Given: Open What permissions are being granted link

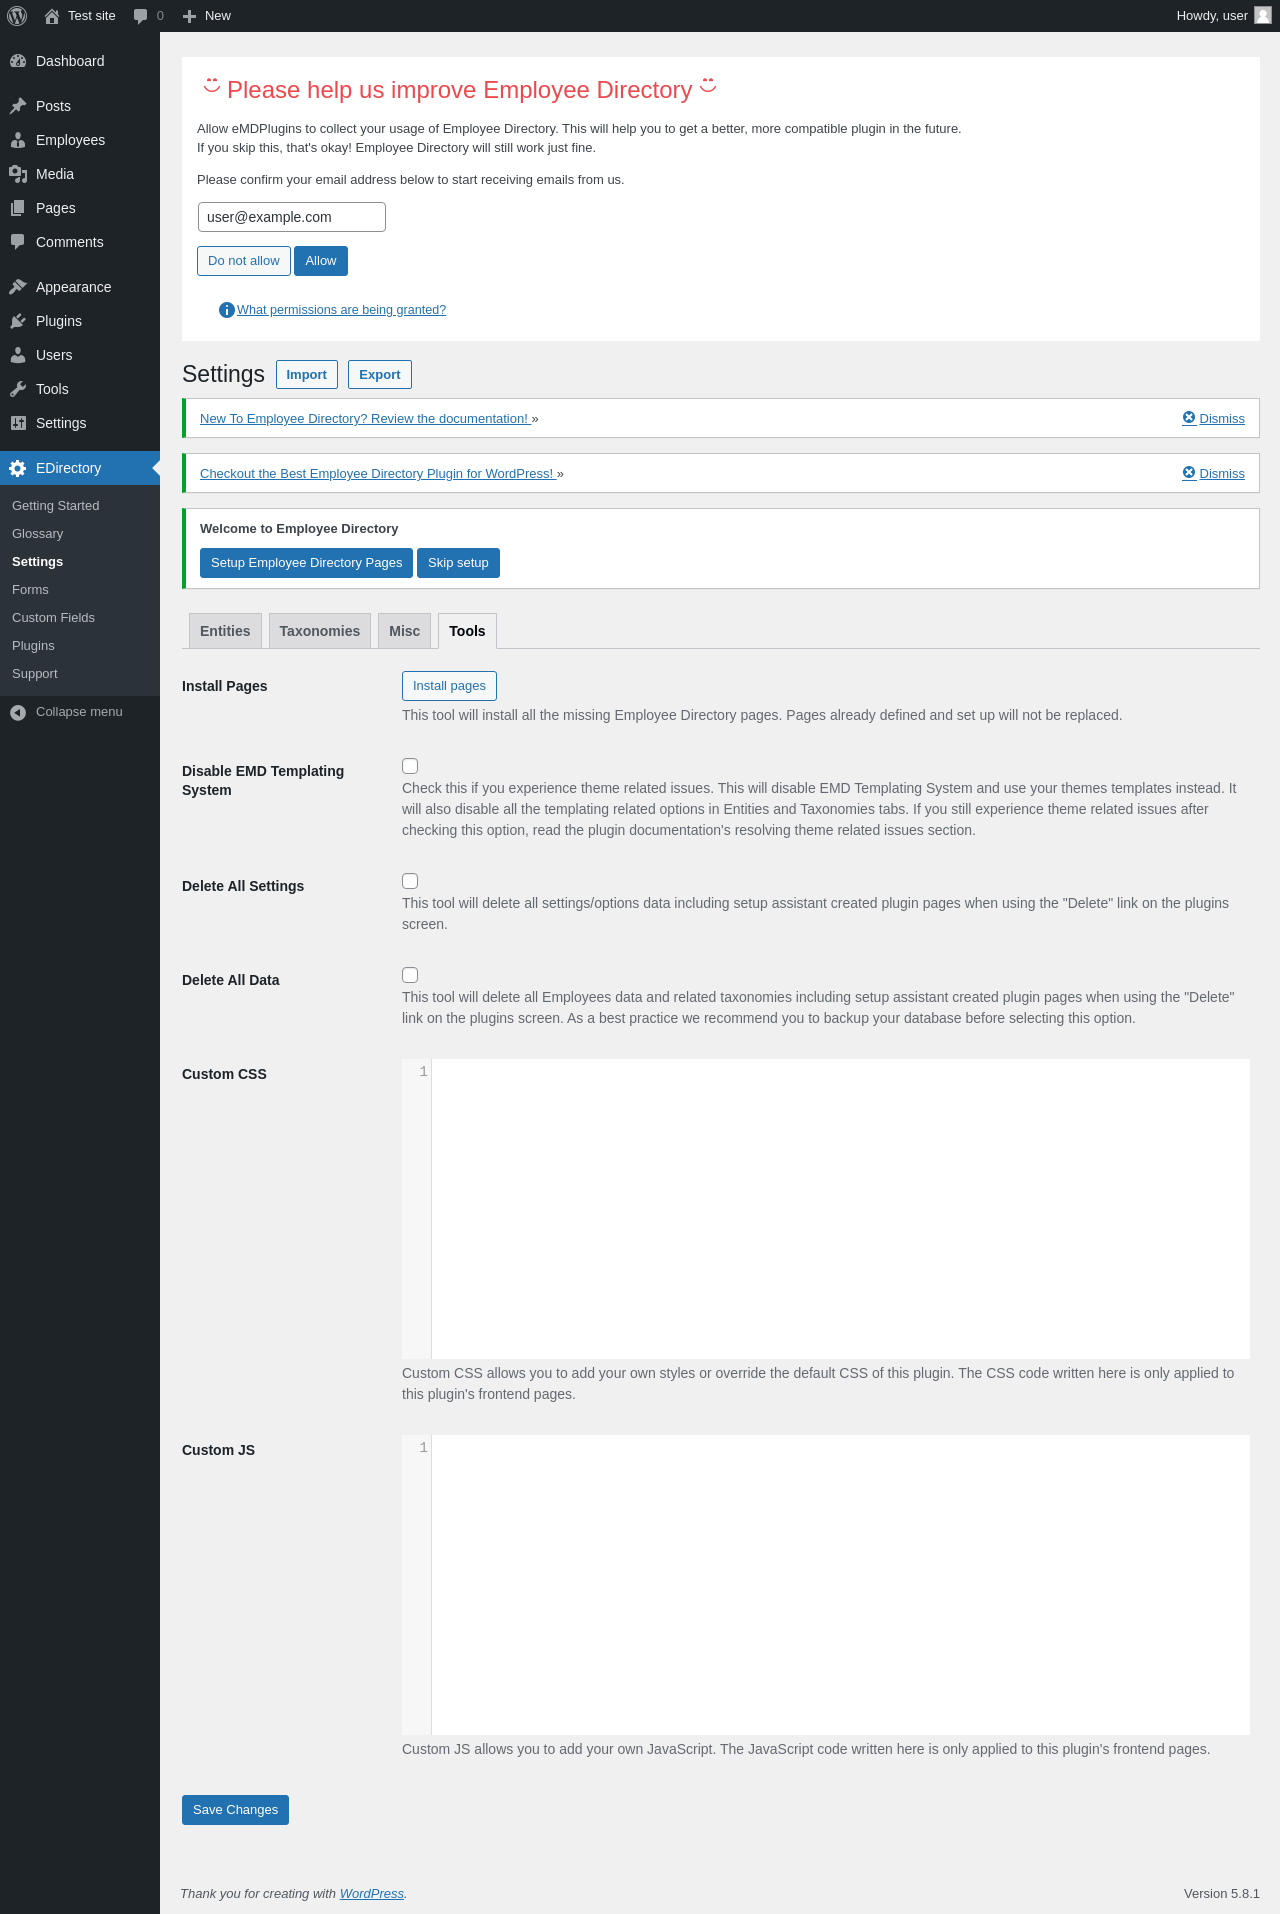Looking at the screenshot, I should (342, 310).
